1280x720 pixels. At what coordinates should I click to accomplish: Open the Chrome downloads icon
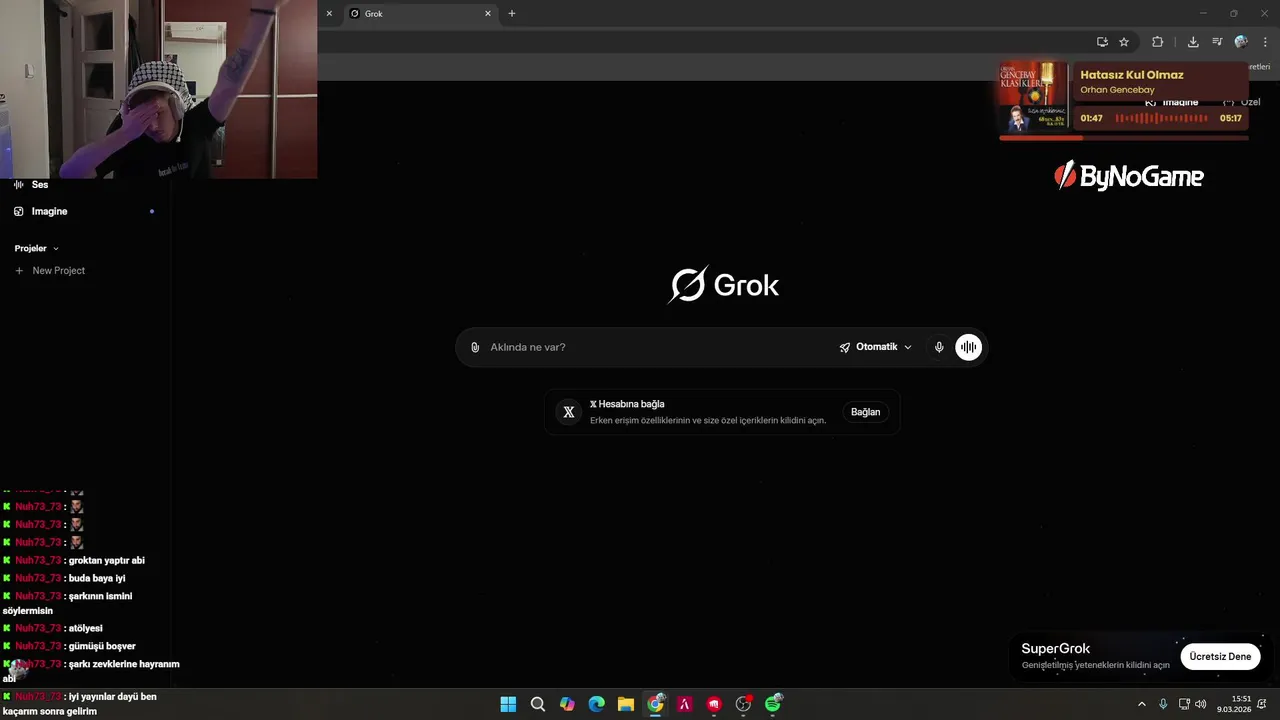coord(1193,42)
